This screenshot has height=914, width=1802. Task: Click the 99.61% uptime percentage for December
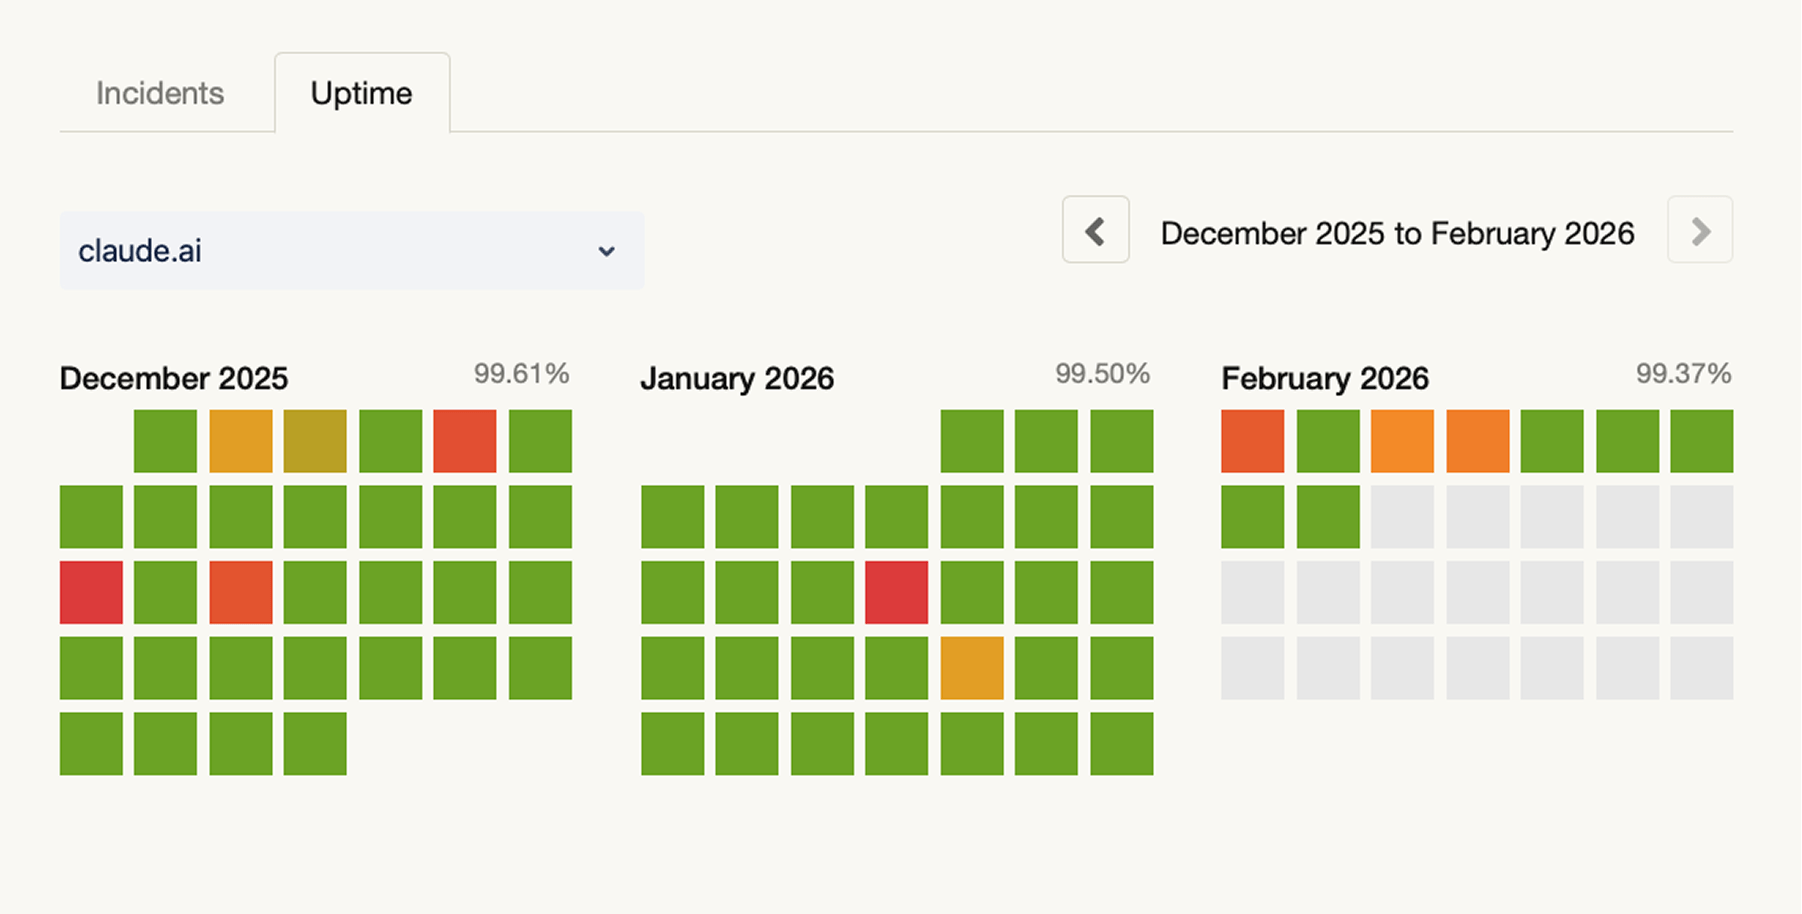521,373
